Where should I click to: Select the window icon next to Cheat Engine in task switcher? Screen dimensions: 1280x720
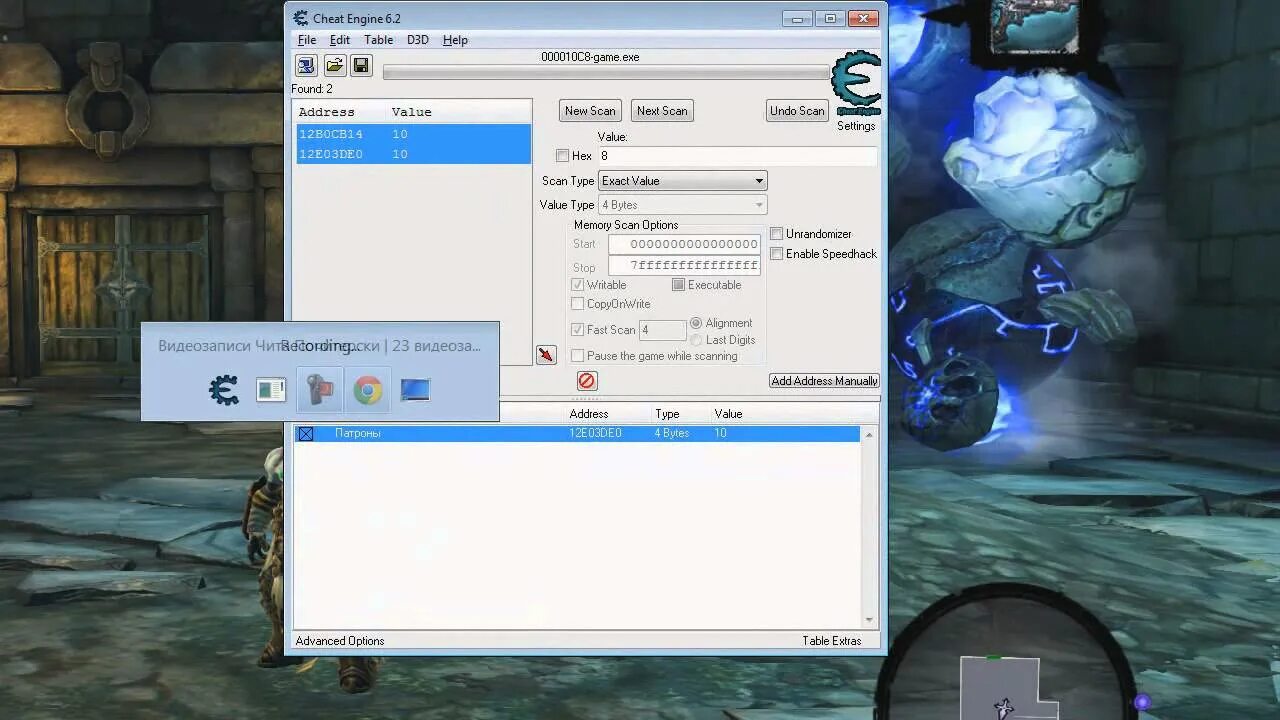tap(271, 390)
